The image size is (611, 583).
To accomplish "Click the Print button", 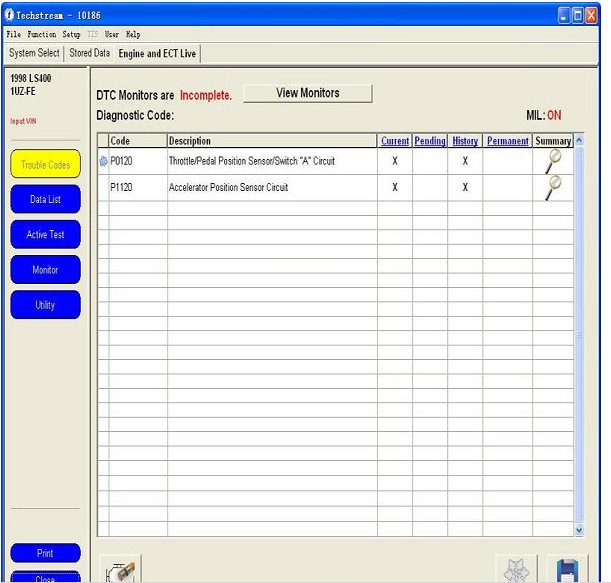I will [x=46, y=553].
